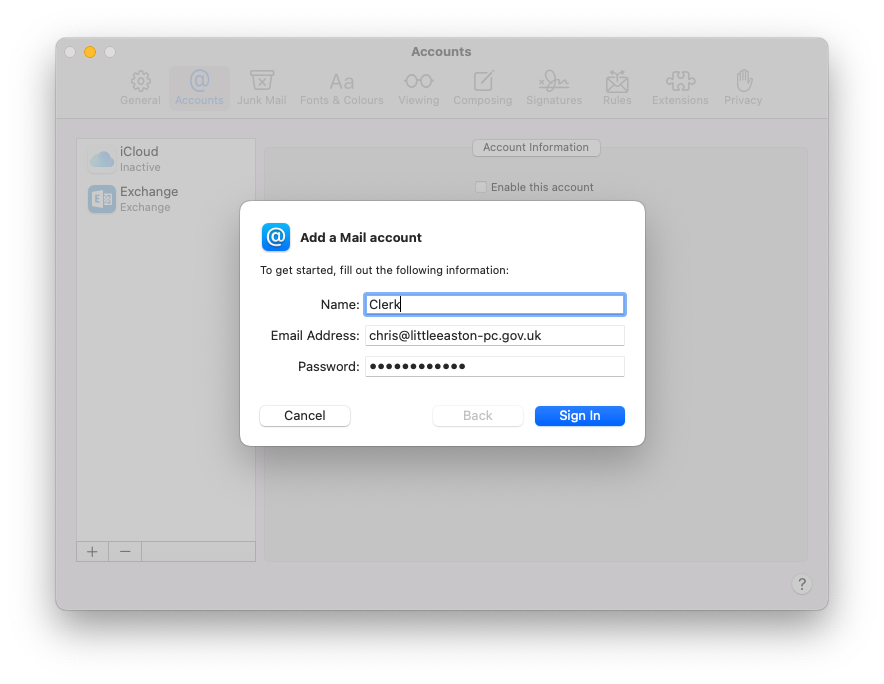Viewport: 884px width, 684px height.
Task: Click the Add a Mail account heading
Action: pyautogui.click(x=361, y=237)
